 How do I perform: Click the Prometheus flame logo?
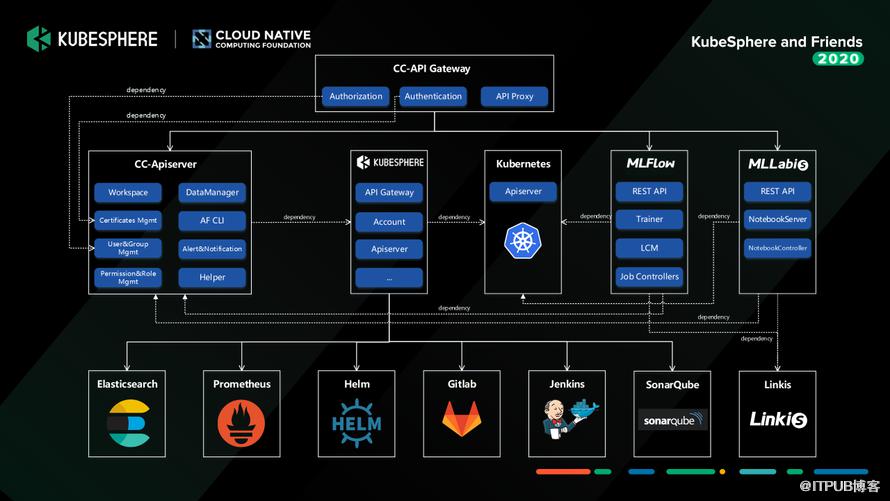(241, 423)
